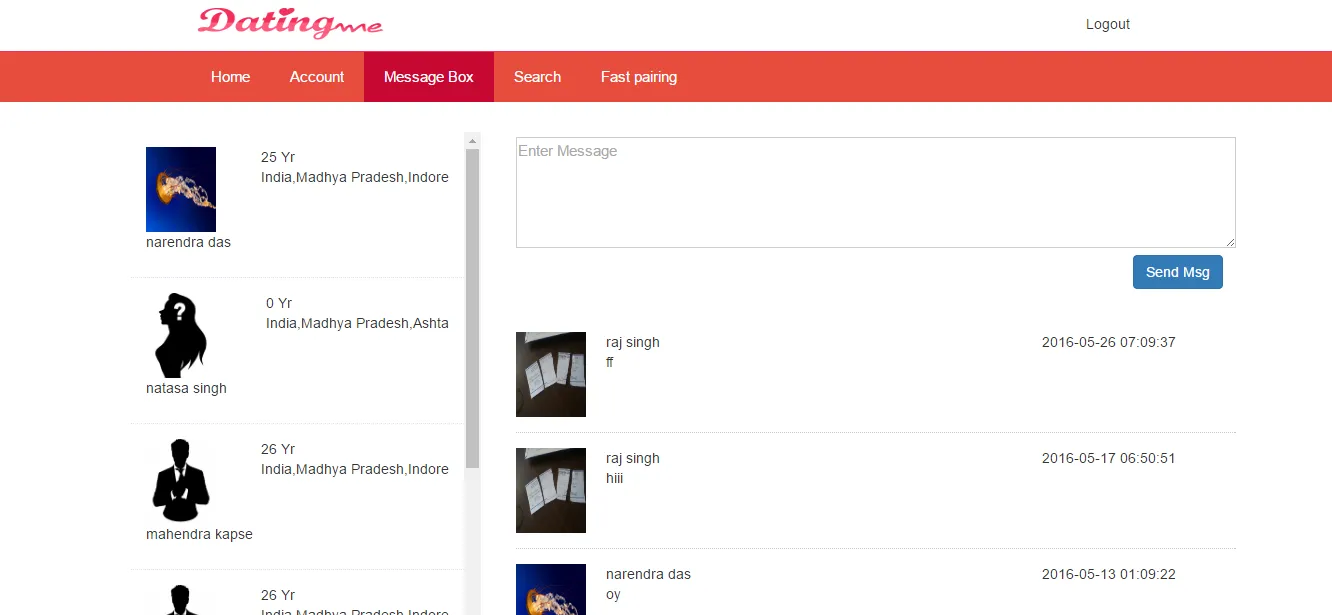This screenshot has width=1332, height=615.
Task: Select the narendra das contact name
Action: click(188, 242)
